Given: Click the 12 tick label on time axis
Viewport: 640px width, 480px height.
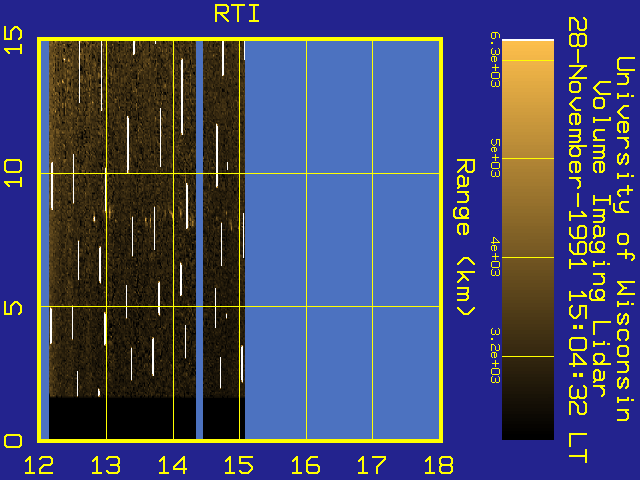Looking at the screenshot, I should click(39, 465).
